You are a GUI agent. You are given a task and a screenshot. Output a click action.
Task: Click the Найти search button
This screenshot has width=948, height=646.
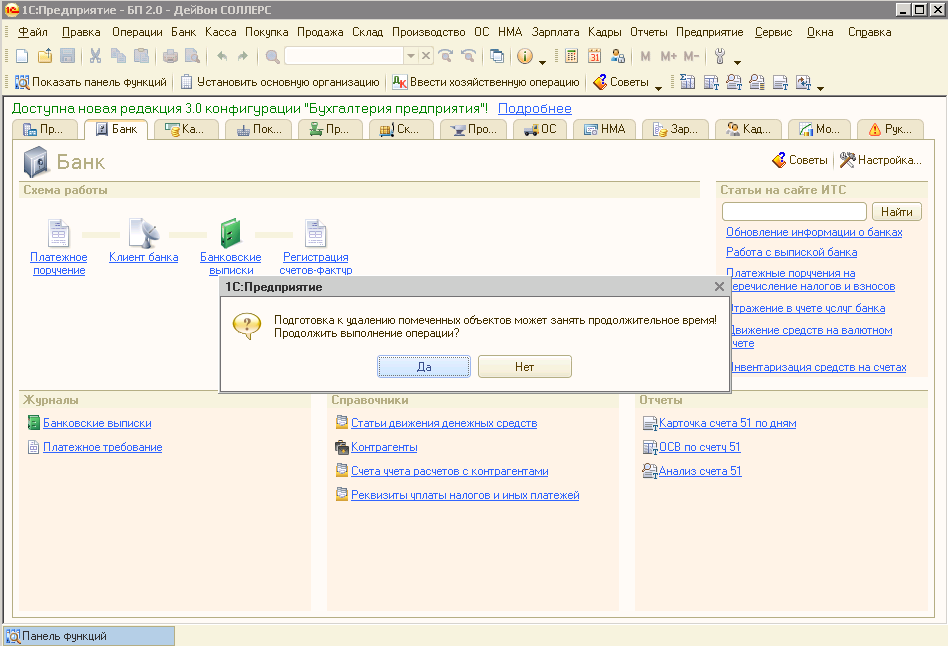click(x=897, y=212)
